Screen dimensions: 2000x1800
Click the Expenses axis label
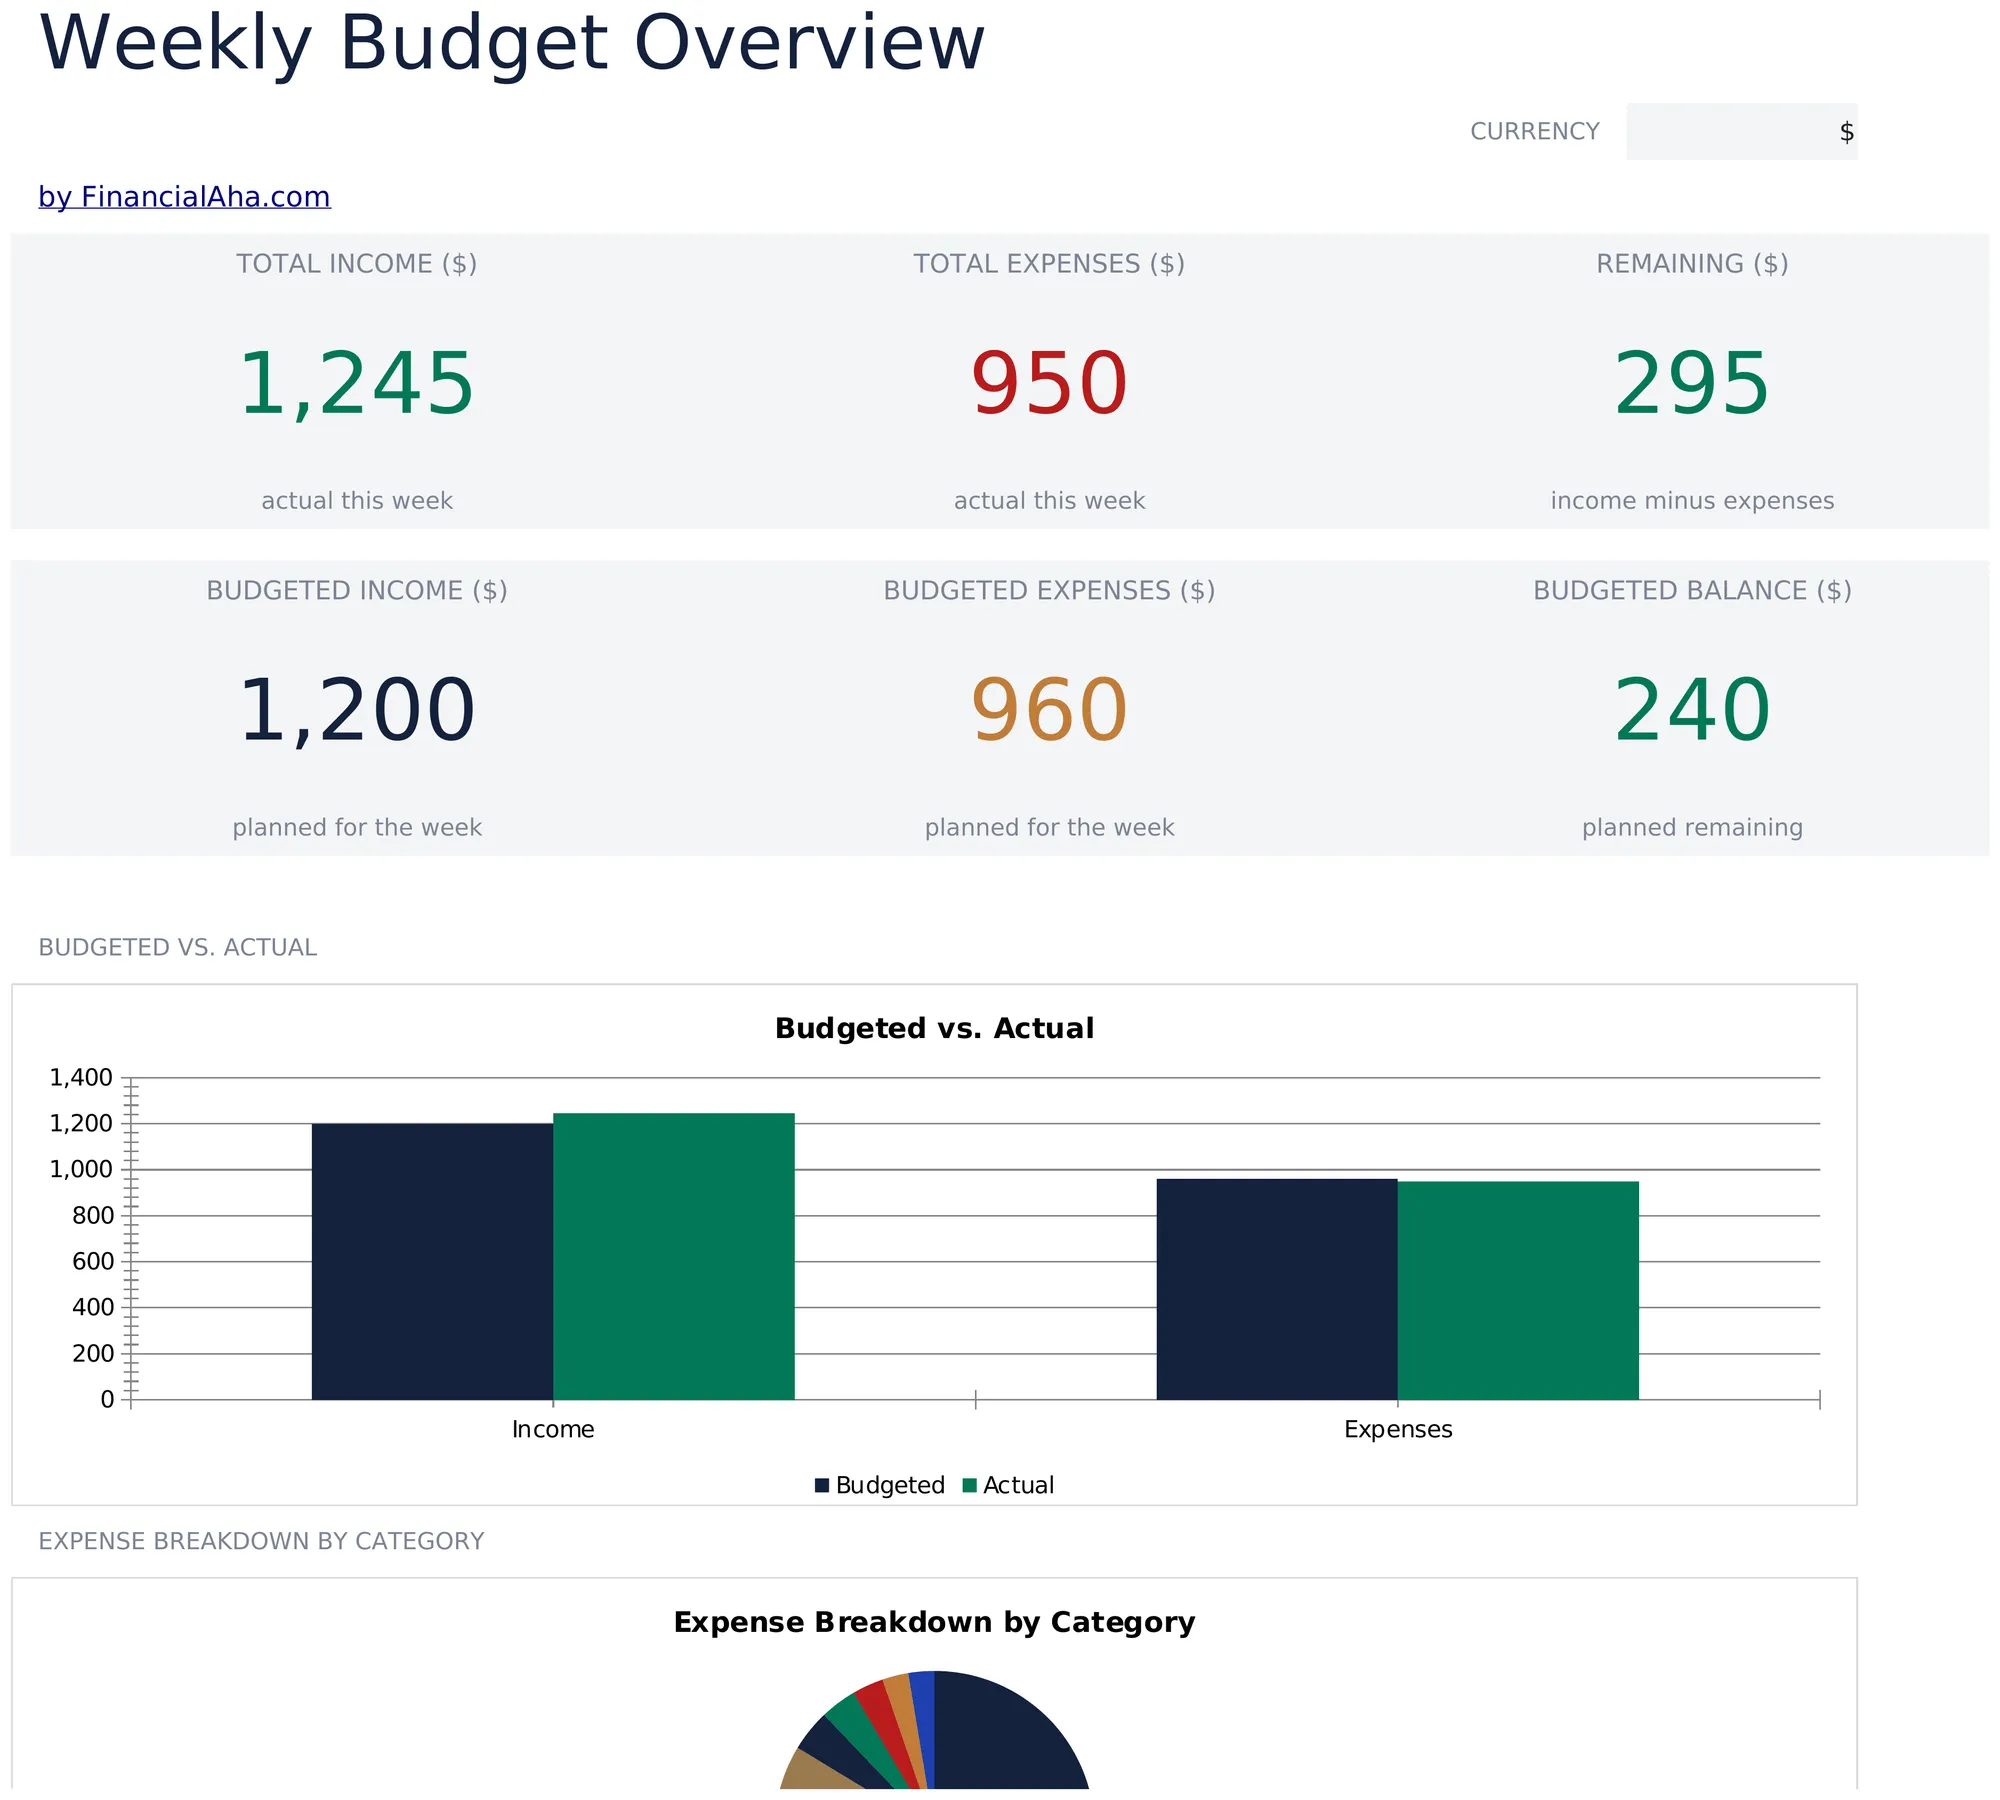1398,1429
